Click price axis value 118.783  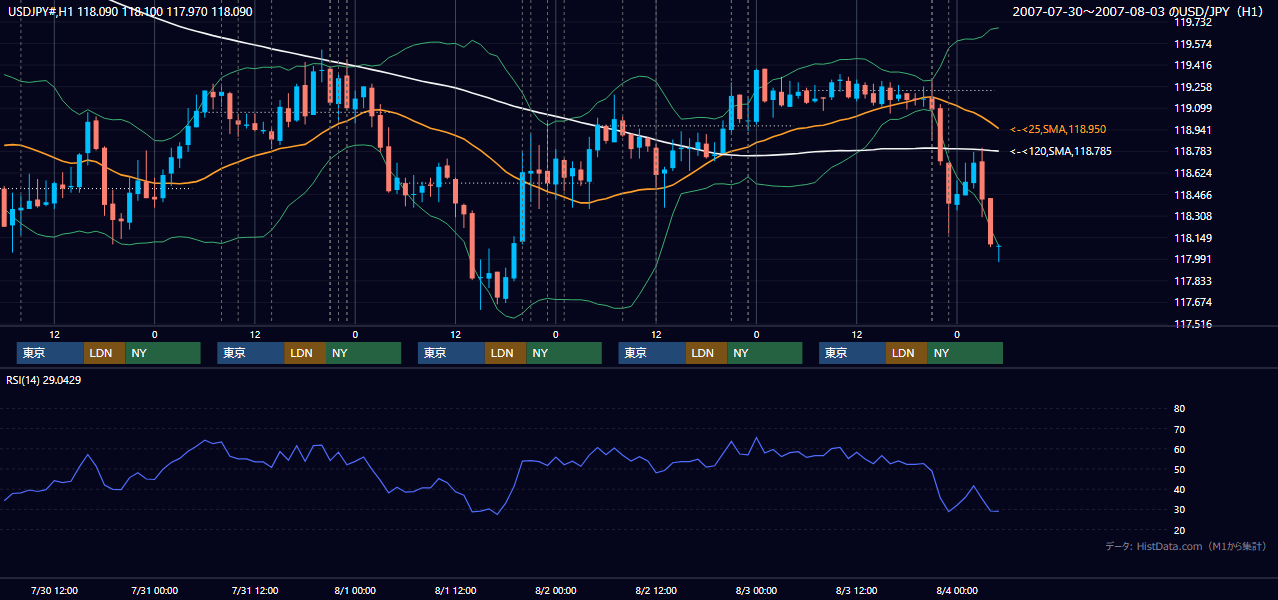(x=1194, y=152)
